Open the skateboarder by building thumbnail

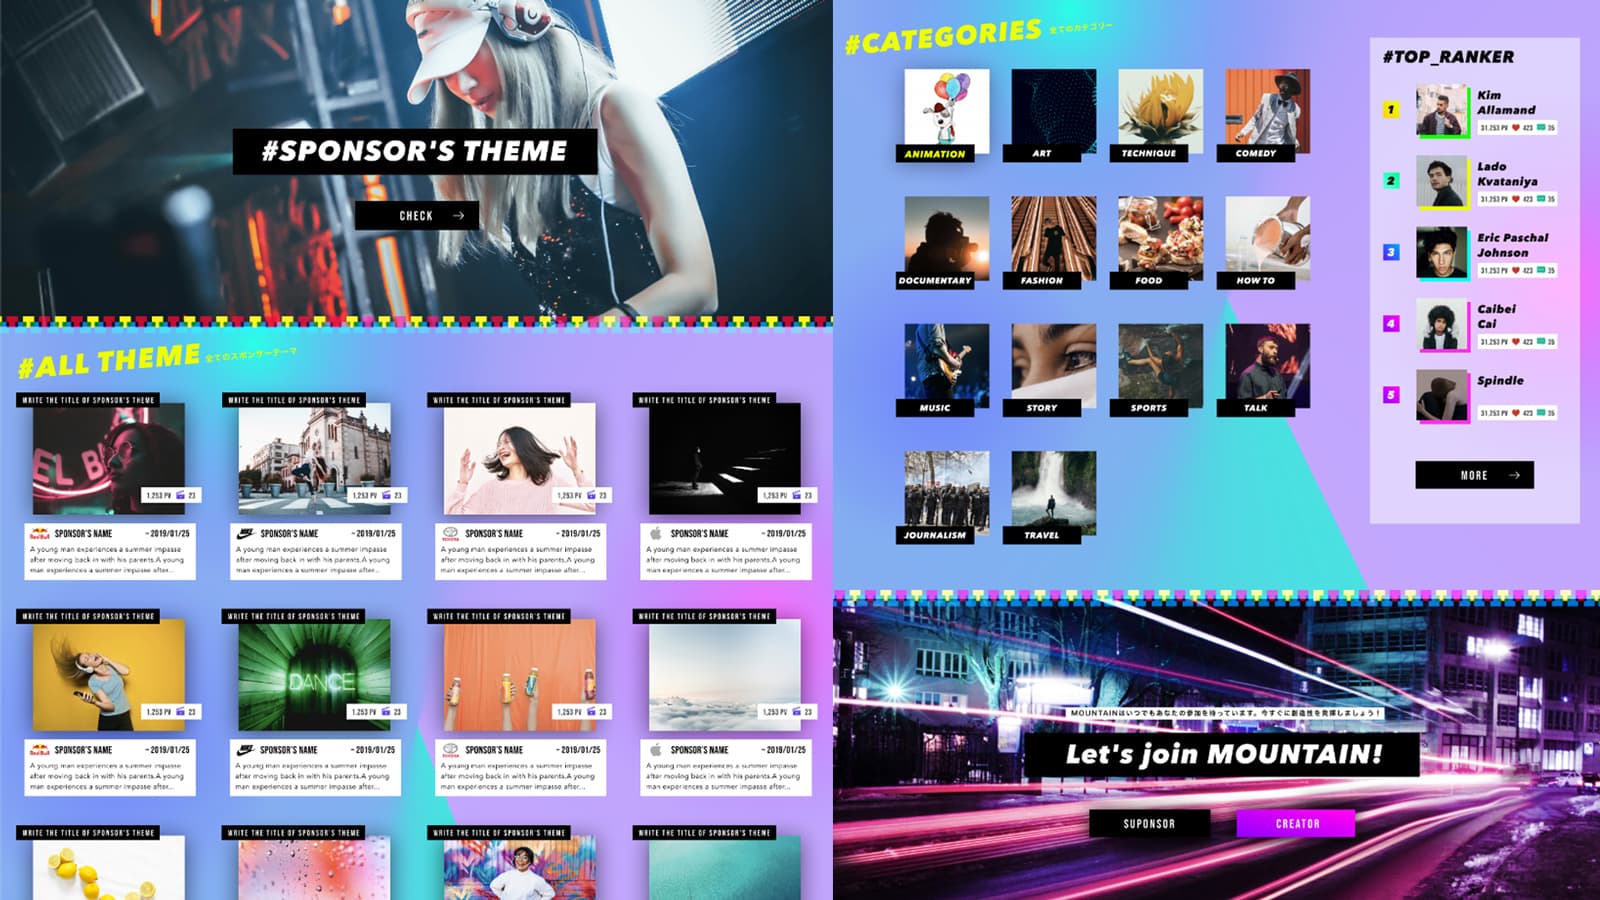tap(314, 459)
